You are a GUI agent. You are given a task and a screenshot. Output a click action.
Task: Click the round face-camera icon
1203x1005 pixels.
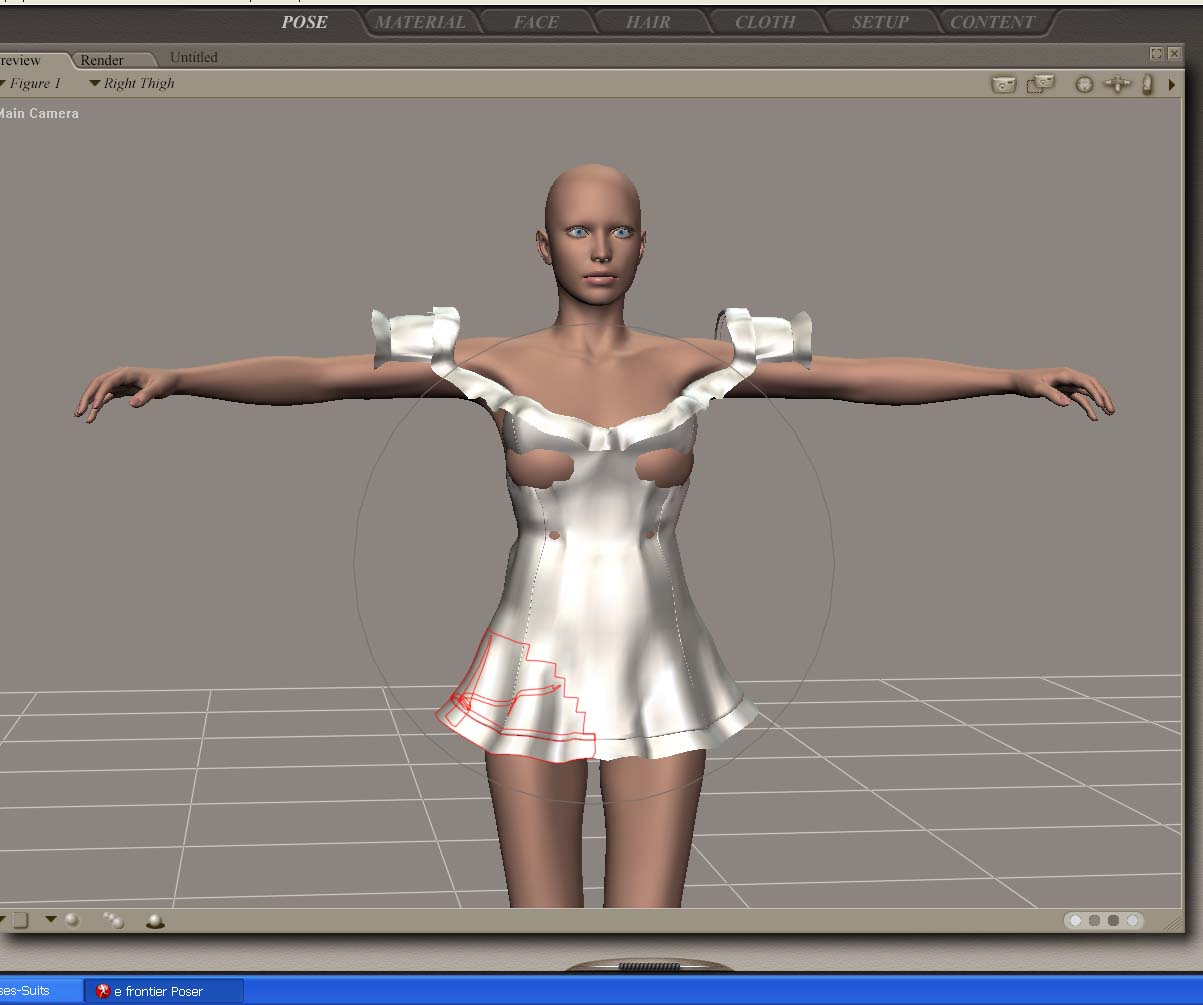pos(1084,85)
